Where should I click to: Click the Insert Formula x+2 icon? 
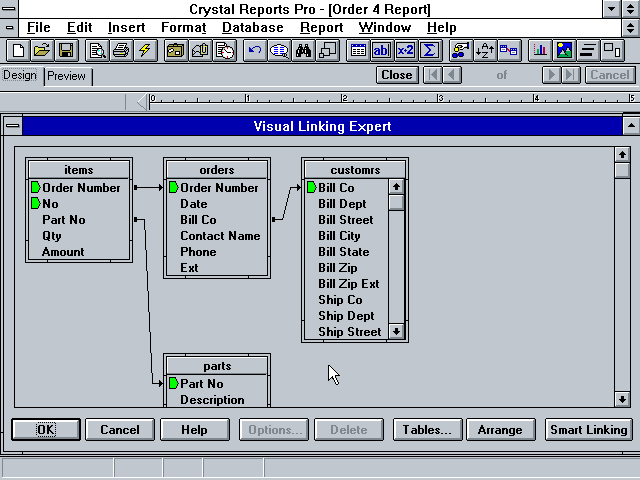click(405, 51)
